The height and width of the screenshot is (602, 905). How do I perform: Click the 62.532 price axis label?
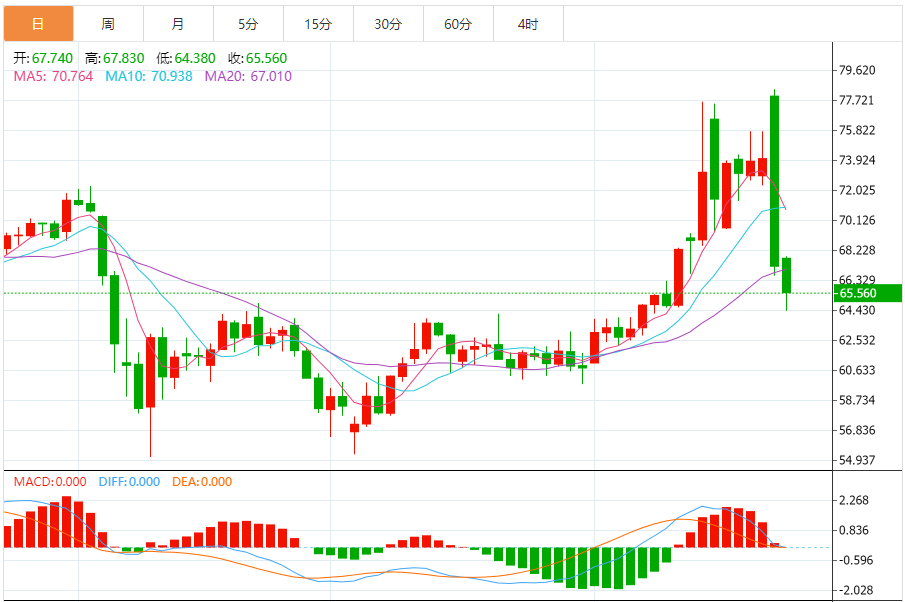857,341
